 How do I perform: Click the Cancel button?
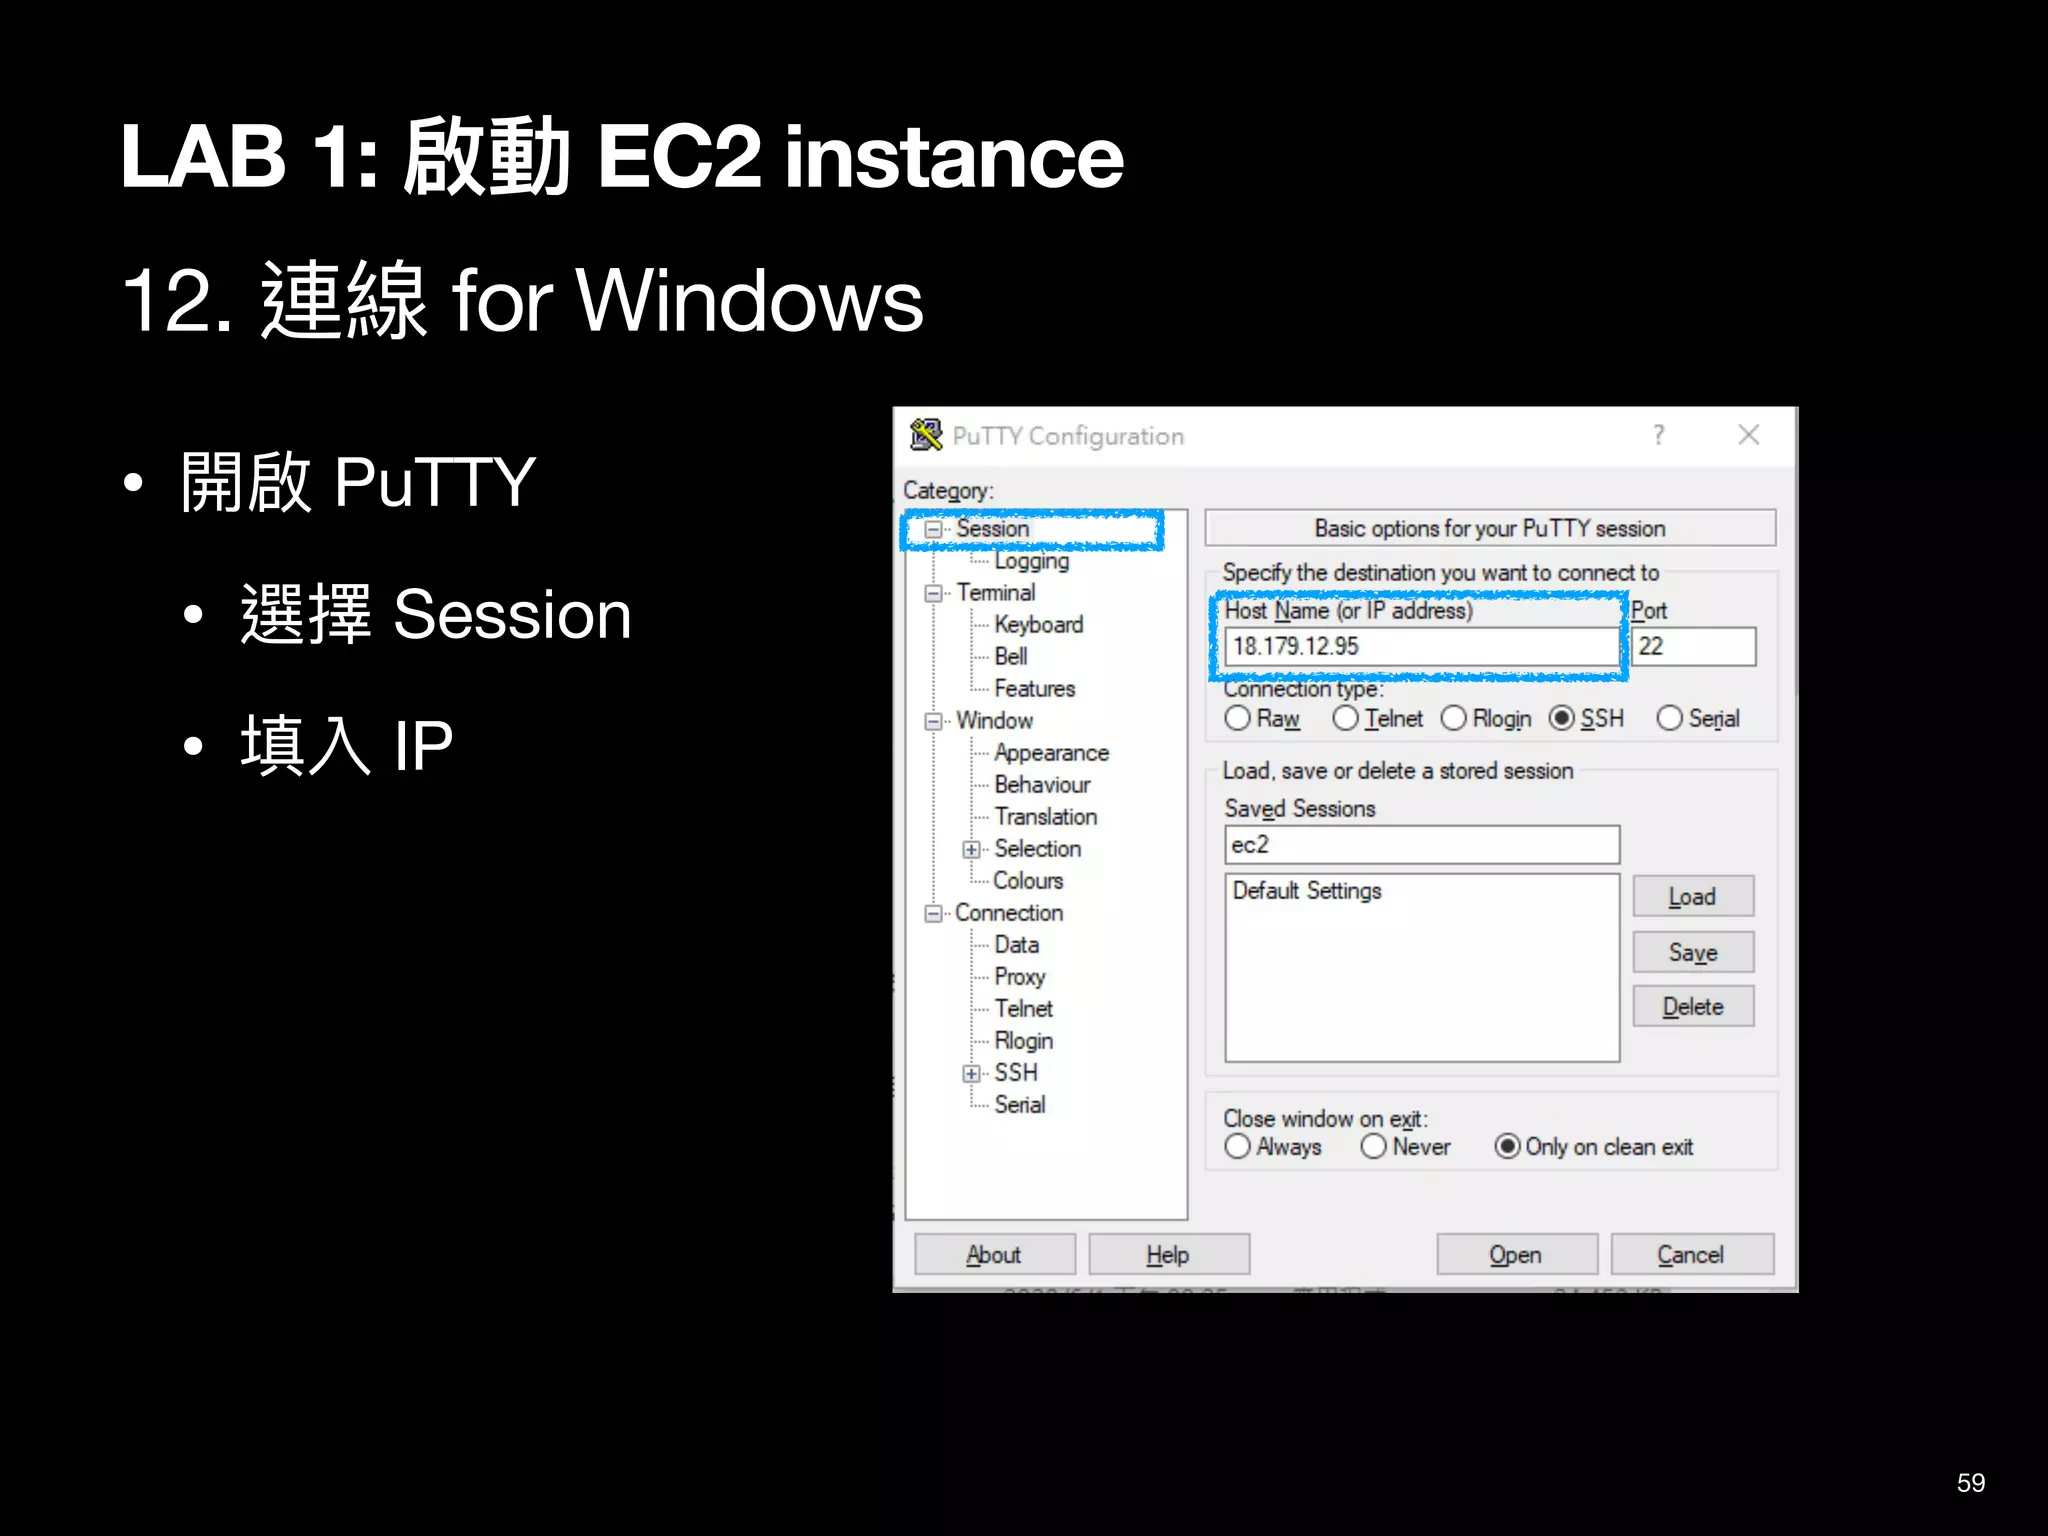click(1691, 1254)
